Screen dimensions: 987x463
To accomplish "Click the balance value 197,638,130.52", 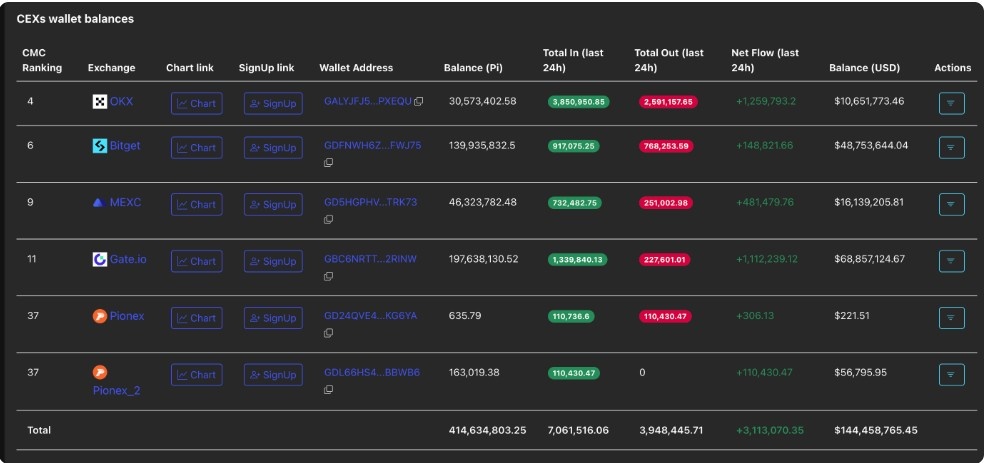I will (x=483, y=259).
